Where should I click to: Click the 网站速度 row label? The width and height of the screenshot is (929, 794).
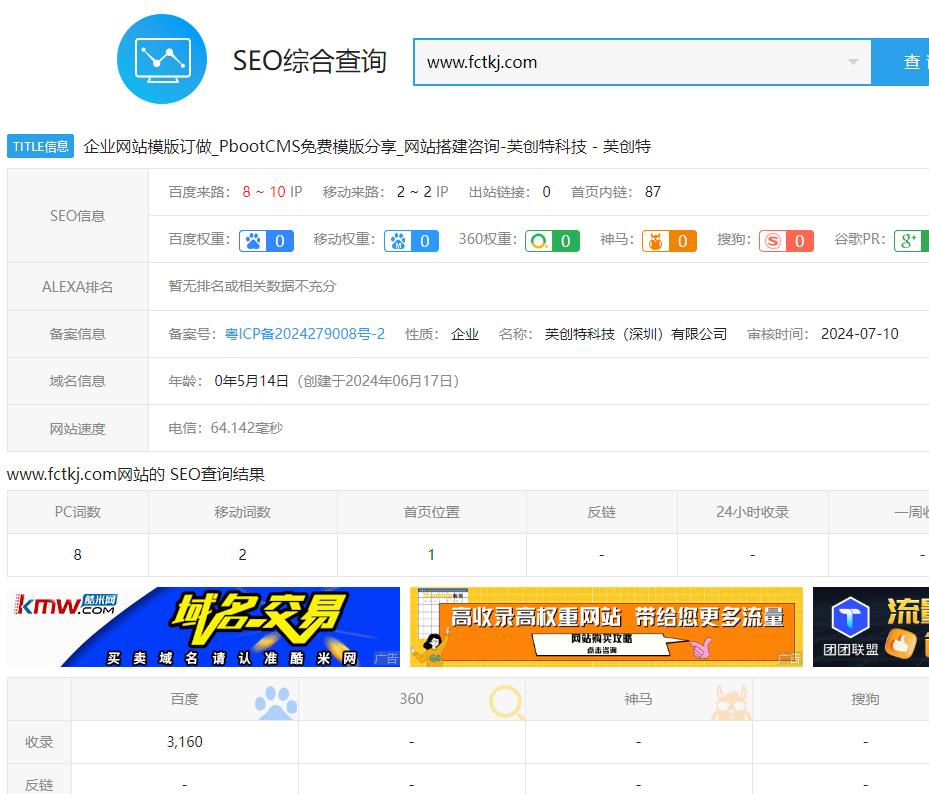pos(78,428)
